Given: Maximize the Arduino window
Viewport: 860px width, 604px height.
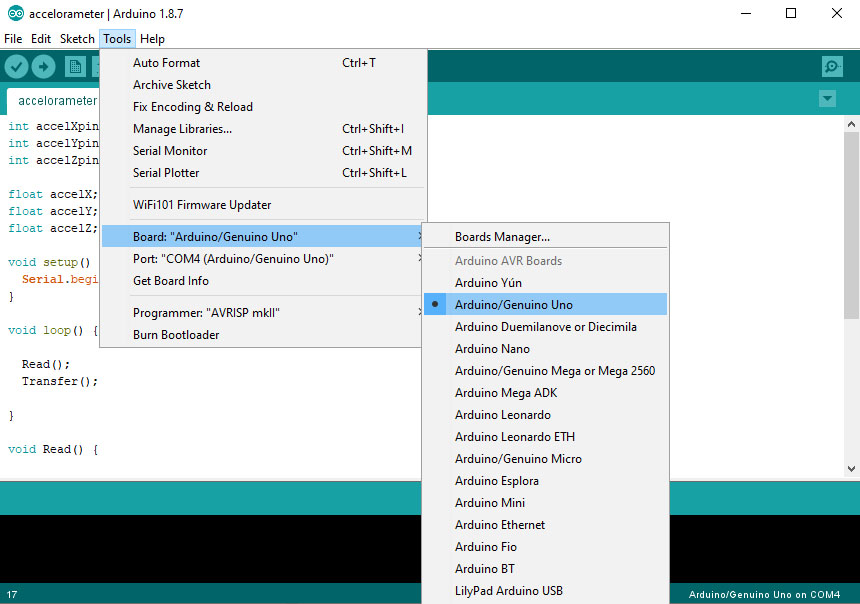Looking at the screenshot, I should tap(791, 13).
